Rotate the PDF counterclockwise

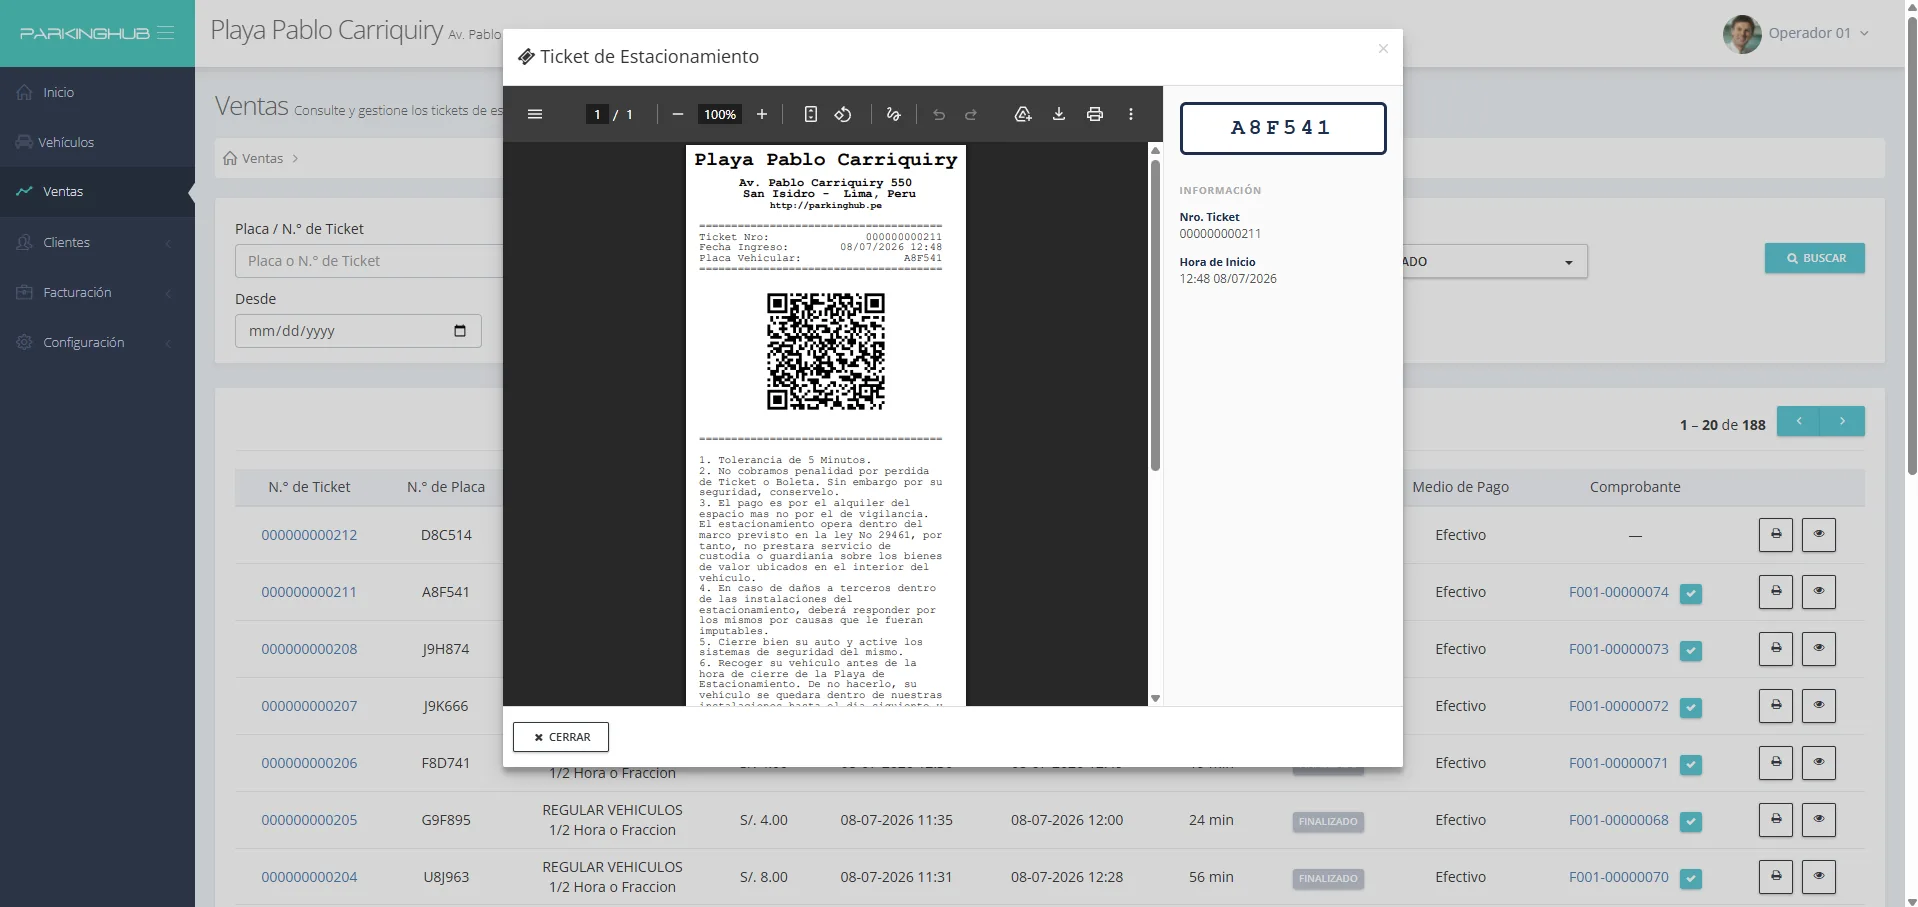[843, 114]
